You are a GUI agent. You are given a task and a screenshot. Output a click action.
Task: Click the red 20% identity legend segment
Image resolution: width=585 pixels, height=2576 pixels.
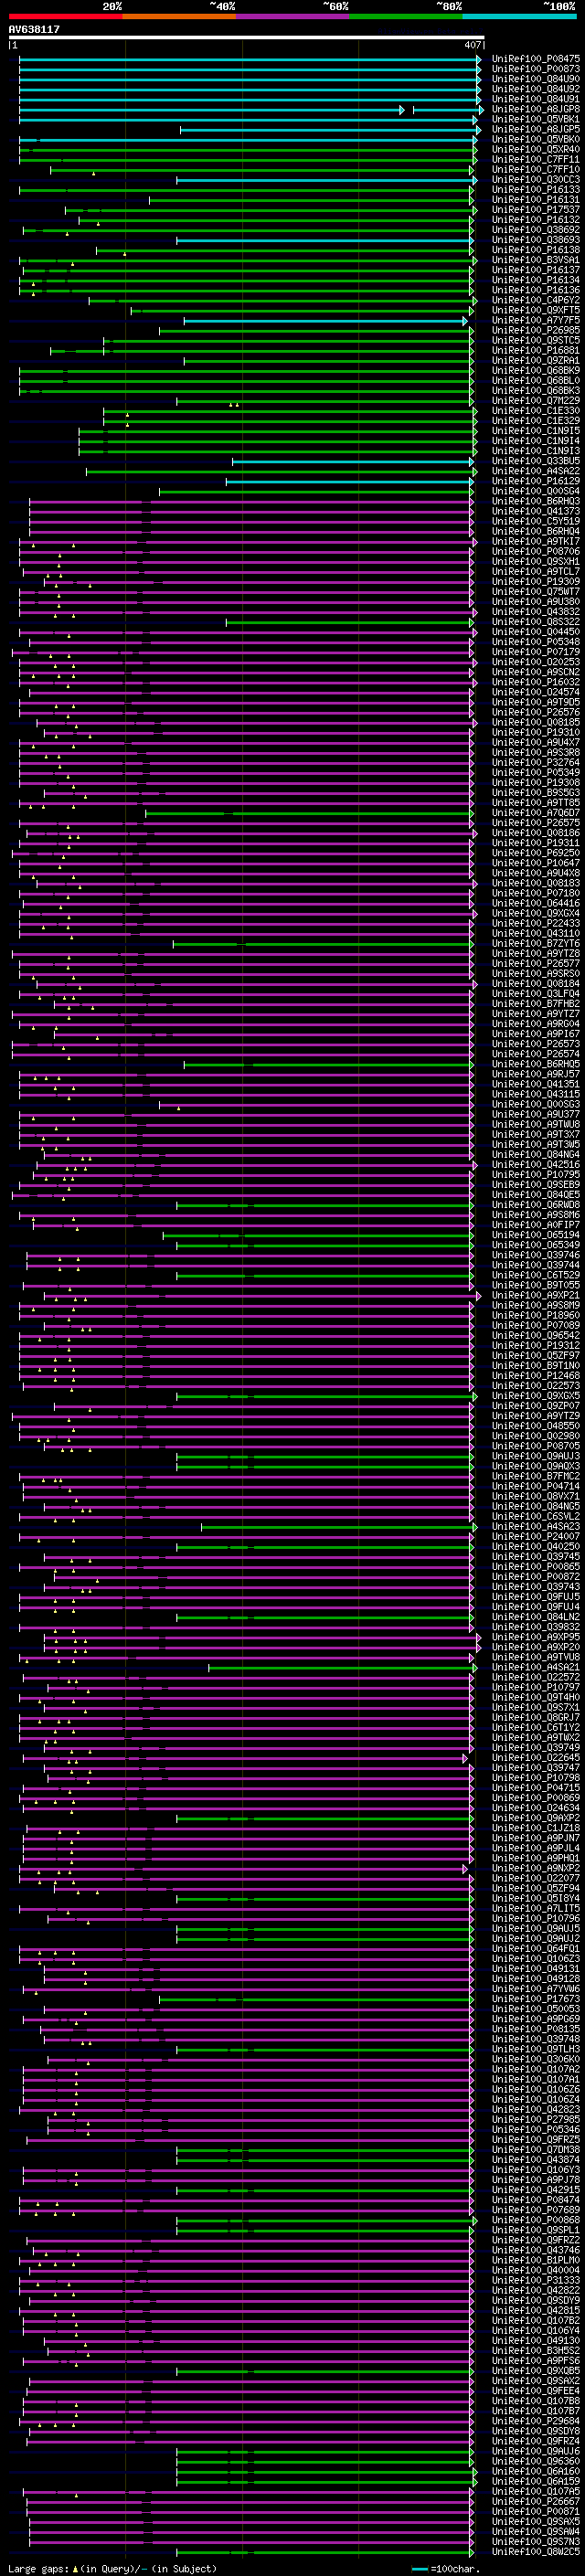66,16
